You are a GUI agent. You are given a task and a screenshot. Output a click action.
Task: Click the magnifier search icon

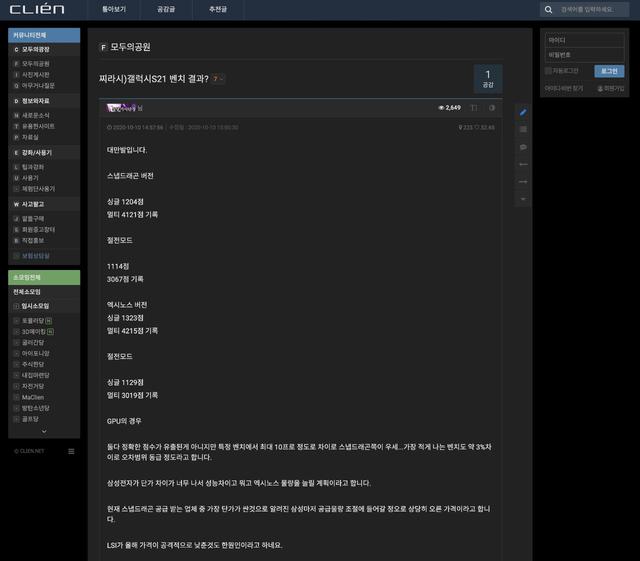[548, 9]
